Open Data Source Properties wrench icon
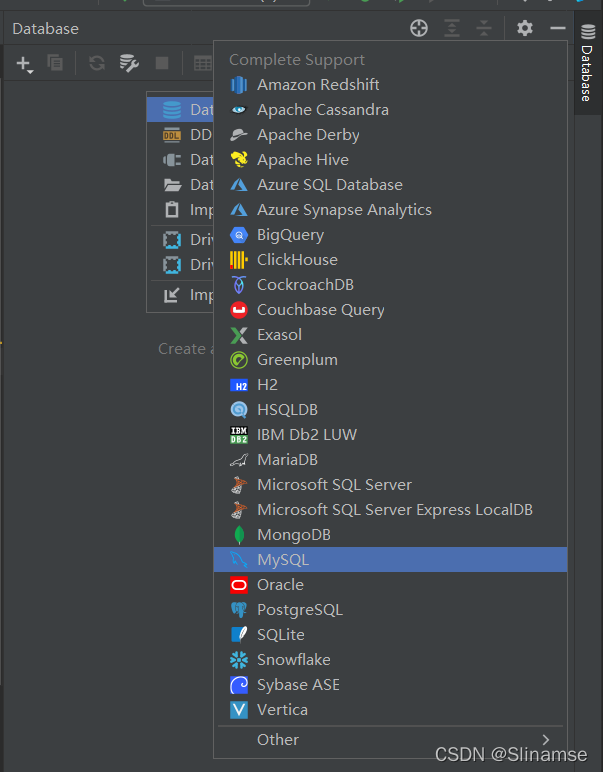 (129, 63)
